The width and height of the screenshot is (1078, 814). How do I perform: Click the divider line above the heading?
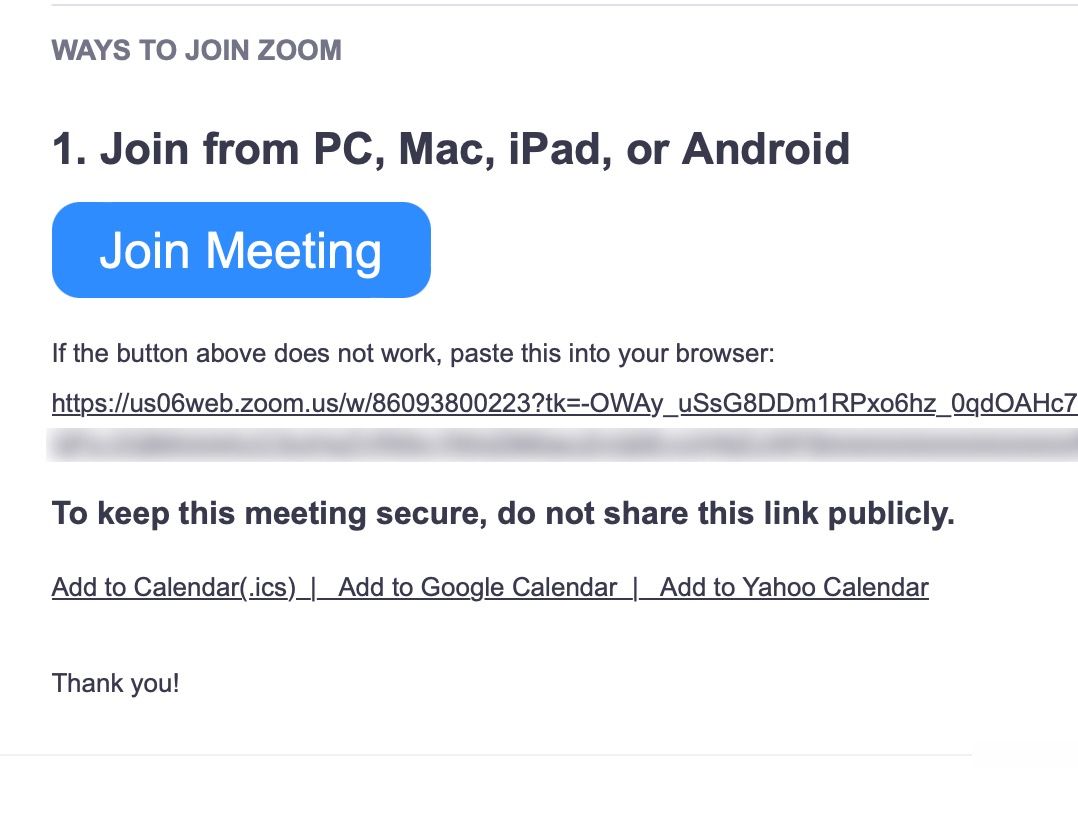[x=560, y=5]
